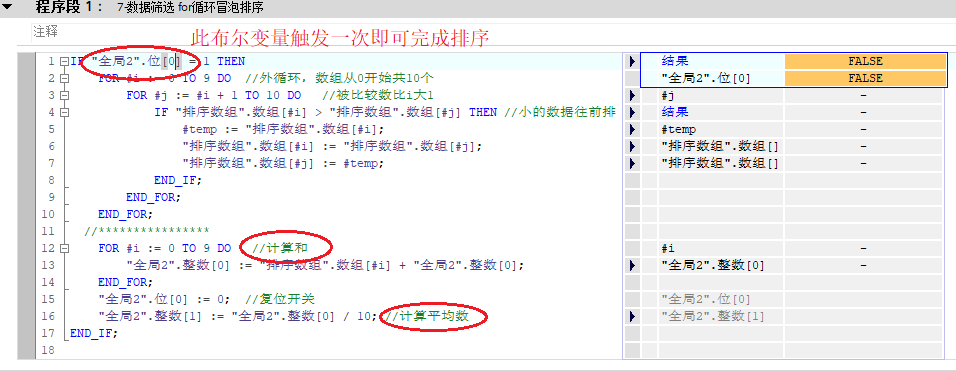Click the arrow icon beside the second 结果 watch row
The height and width of the screenshot is (371, 956).
click(x=632, y=113)
